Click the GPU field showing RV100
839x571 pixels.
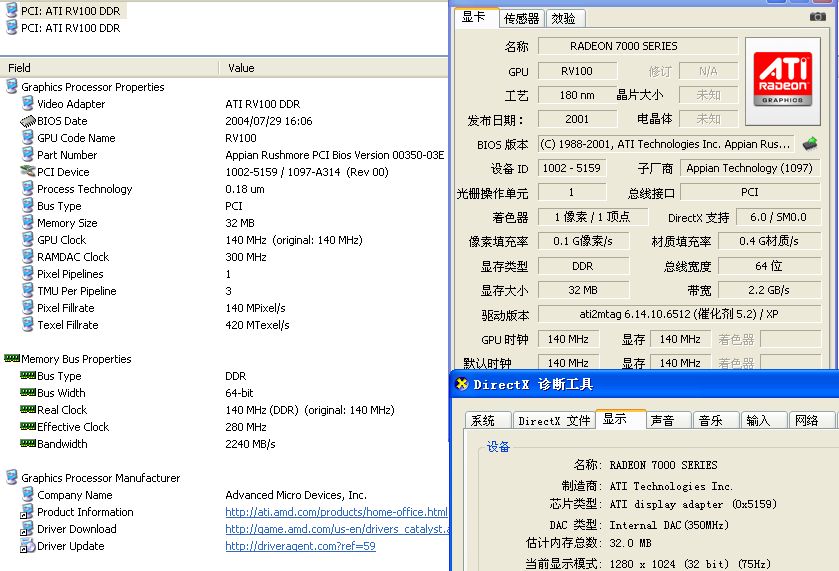[x=577, y=71]
